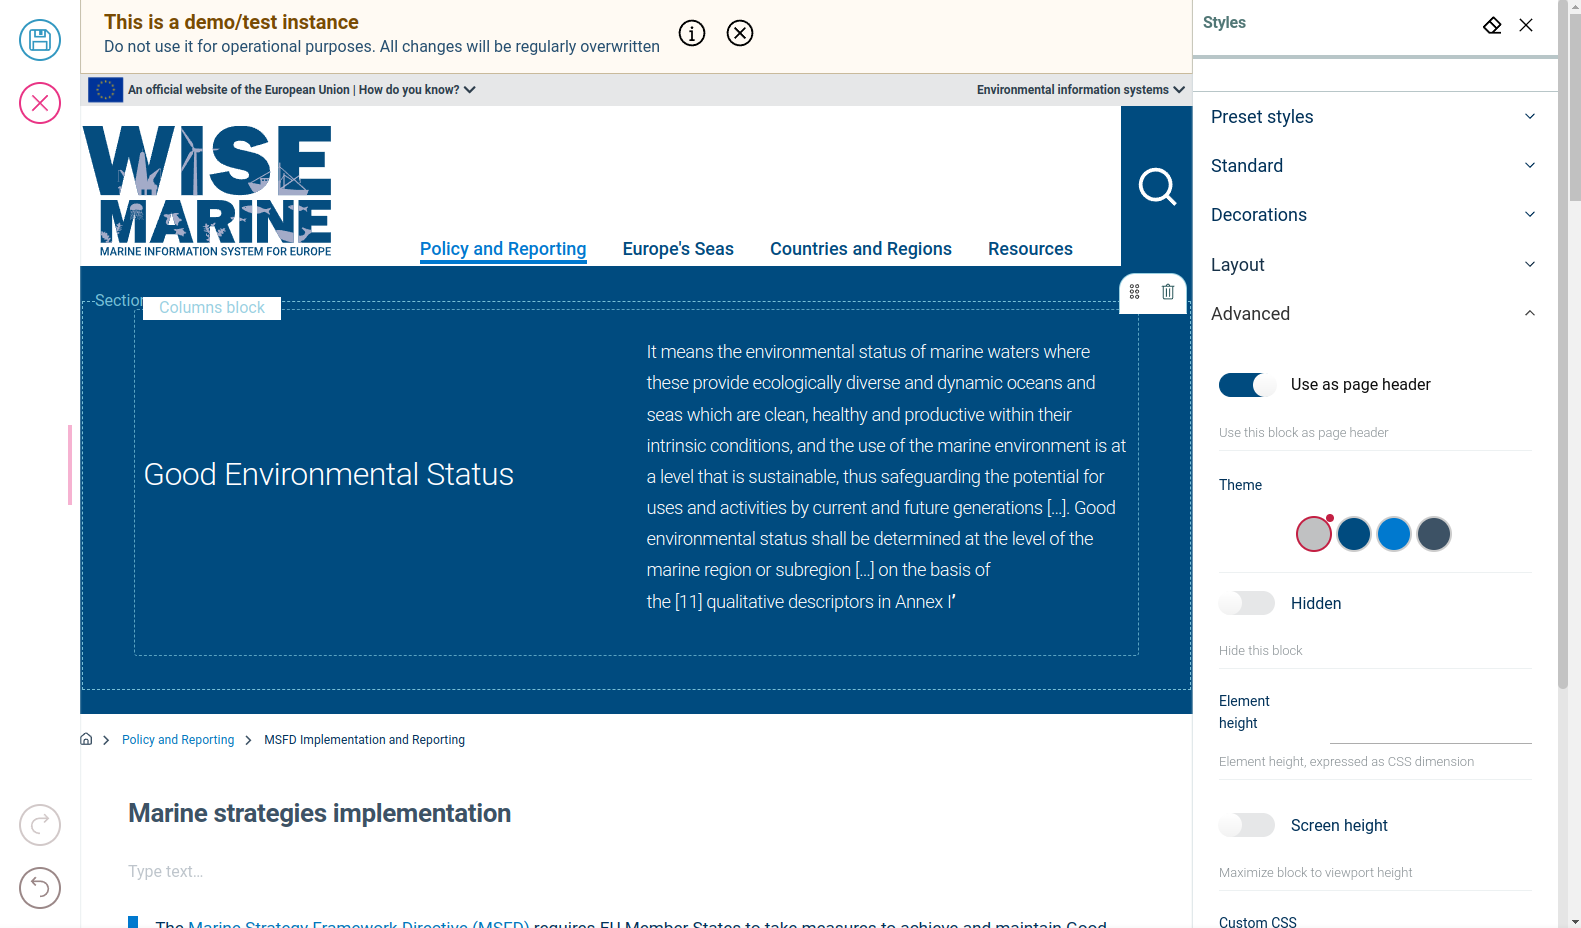Screen dimensions: 1581x928
Task: Click the 'Type text…' placeholder
Action: [166, 871]
